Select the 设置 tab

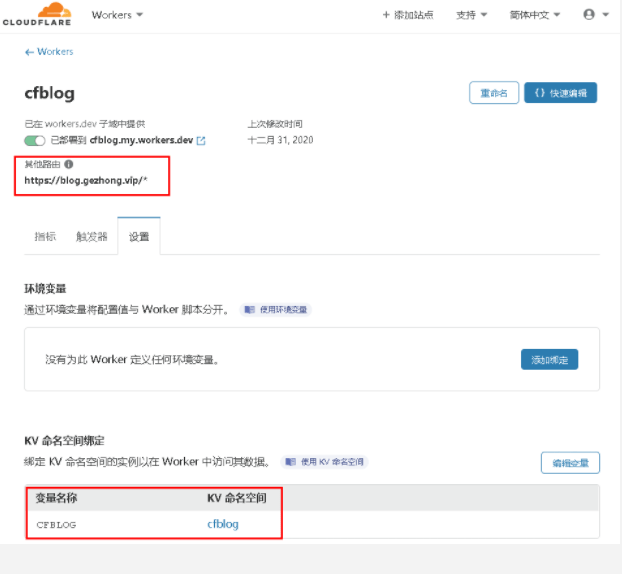coord(139,237)
